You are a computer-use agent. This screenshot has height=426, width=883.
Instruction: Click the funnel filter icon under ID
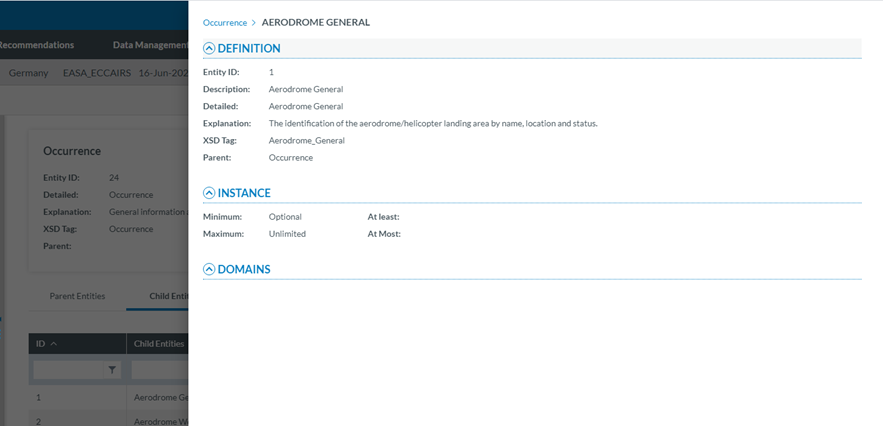pyautogui.click(x=112, y=370)
